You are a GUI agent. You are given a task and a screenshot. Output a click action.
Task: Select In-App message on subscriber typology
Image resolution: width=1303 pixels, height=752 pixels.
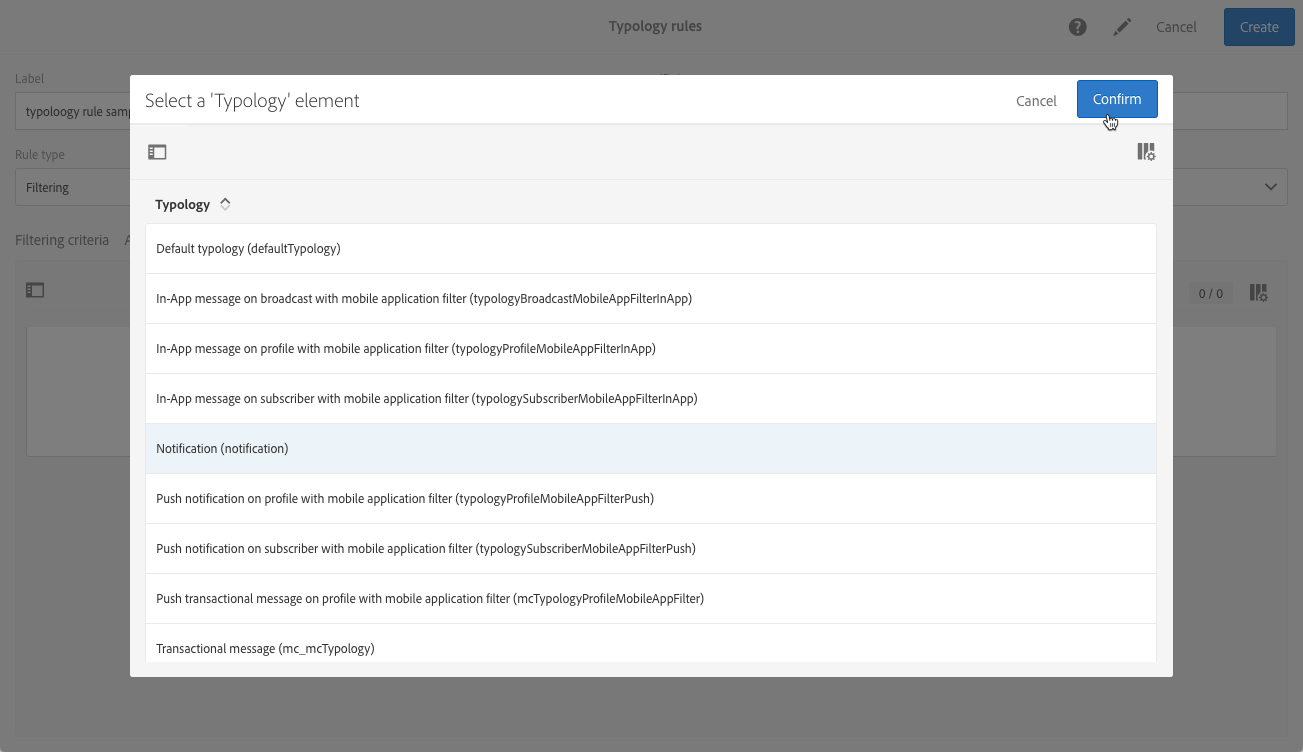pyautogui.click(x=427, y=398)
